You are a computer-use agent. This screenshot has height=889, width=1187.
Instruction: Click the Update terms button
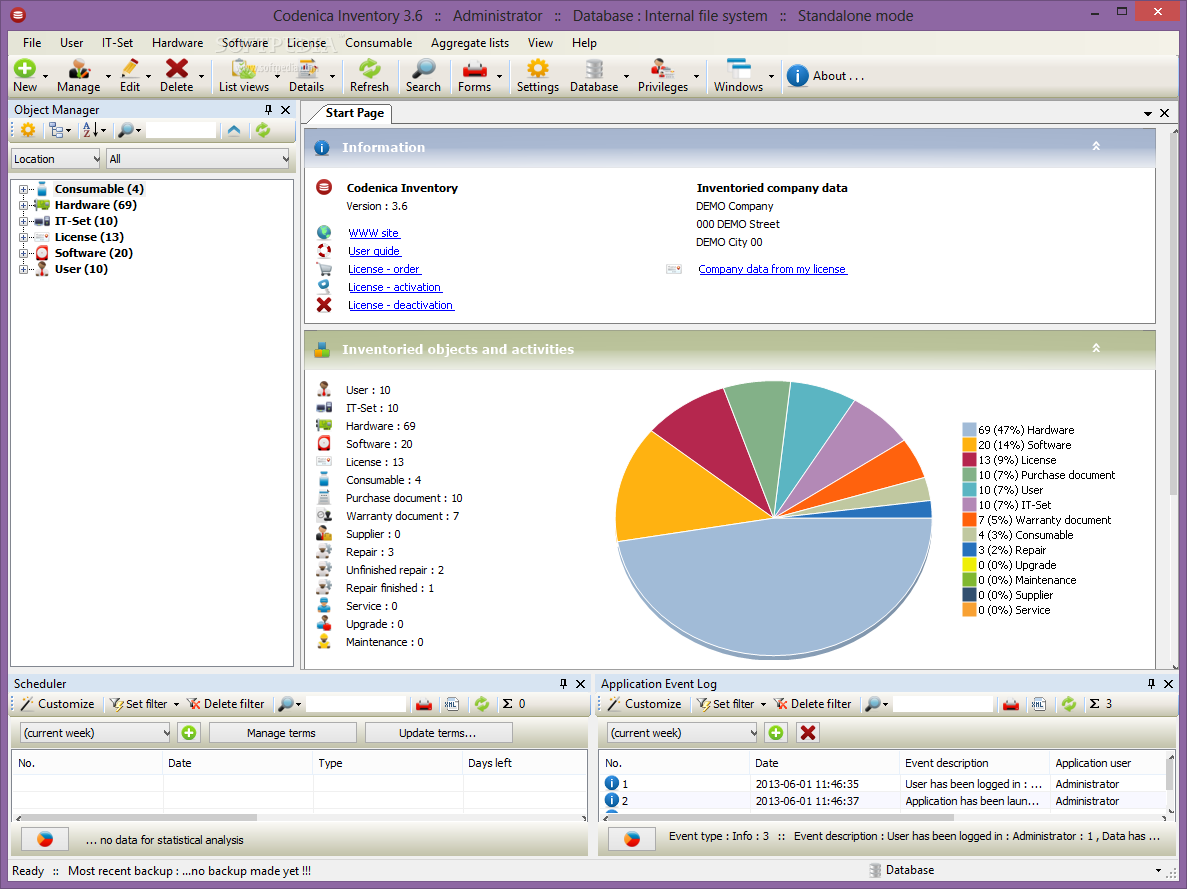(x=438, y=733)
